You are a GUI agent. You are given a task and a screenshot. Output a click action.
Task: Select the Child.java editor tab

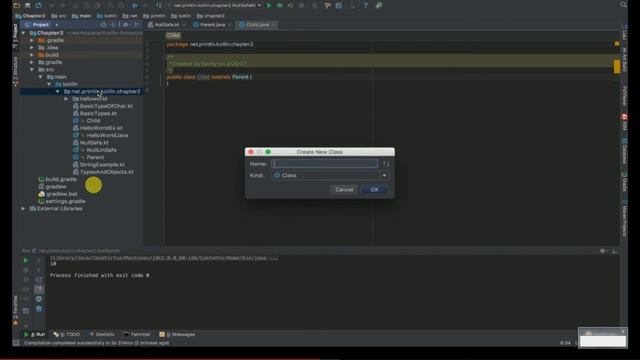257,25
